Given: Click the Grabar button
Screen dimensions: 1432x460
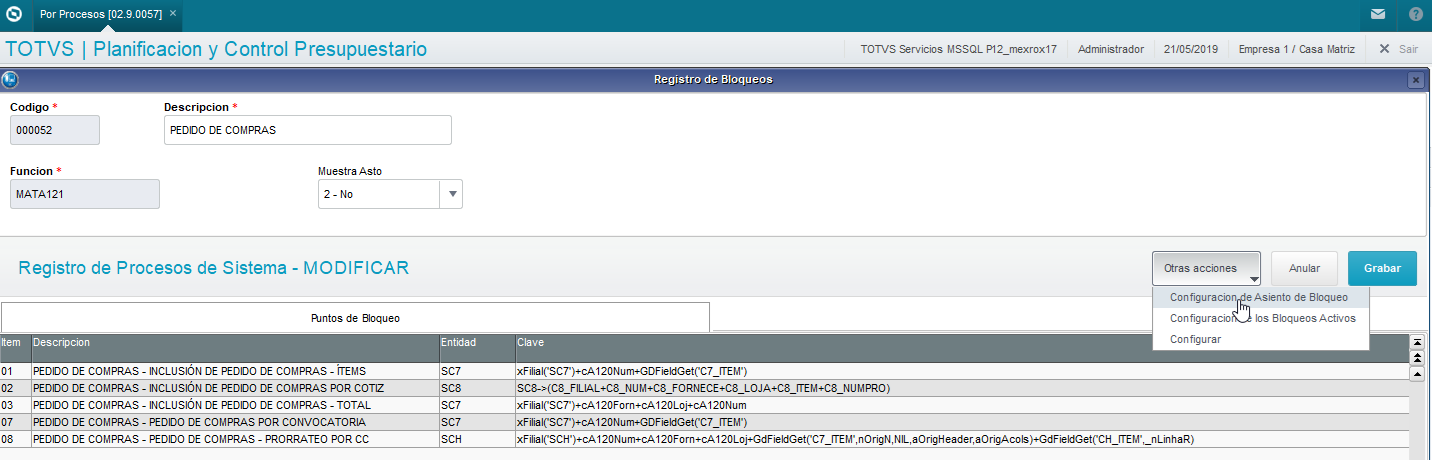Looking at the screenshot, I should coord(1382,268).
